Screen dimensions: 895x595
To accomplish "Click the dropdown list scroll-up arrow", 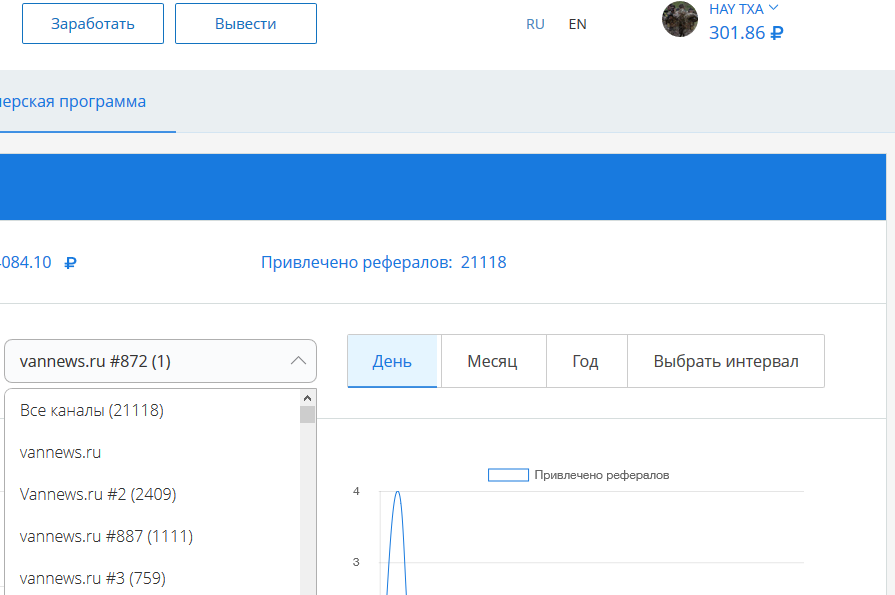I will coord(308,398).
